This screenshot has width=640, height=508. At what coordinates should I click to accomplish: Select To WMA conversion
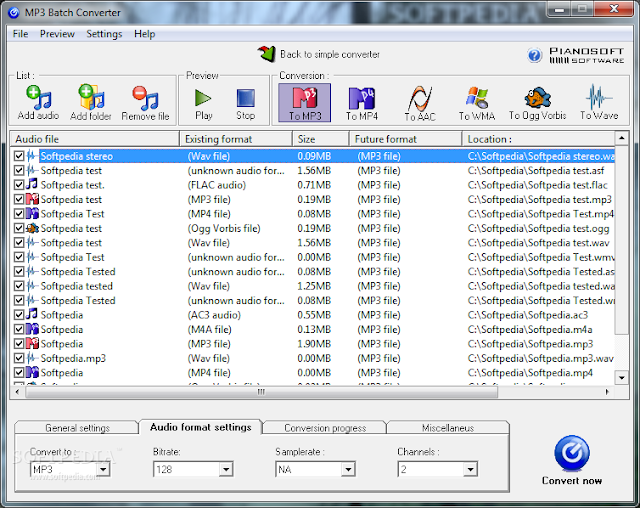pyautogui.click(x=476, y=103)
